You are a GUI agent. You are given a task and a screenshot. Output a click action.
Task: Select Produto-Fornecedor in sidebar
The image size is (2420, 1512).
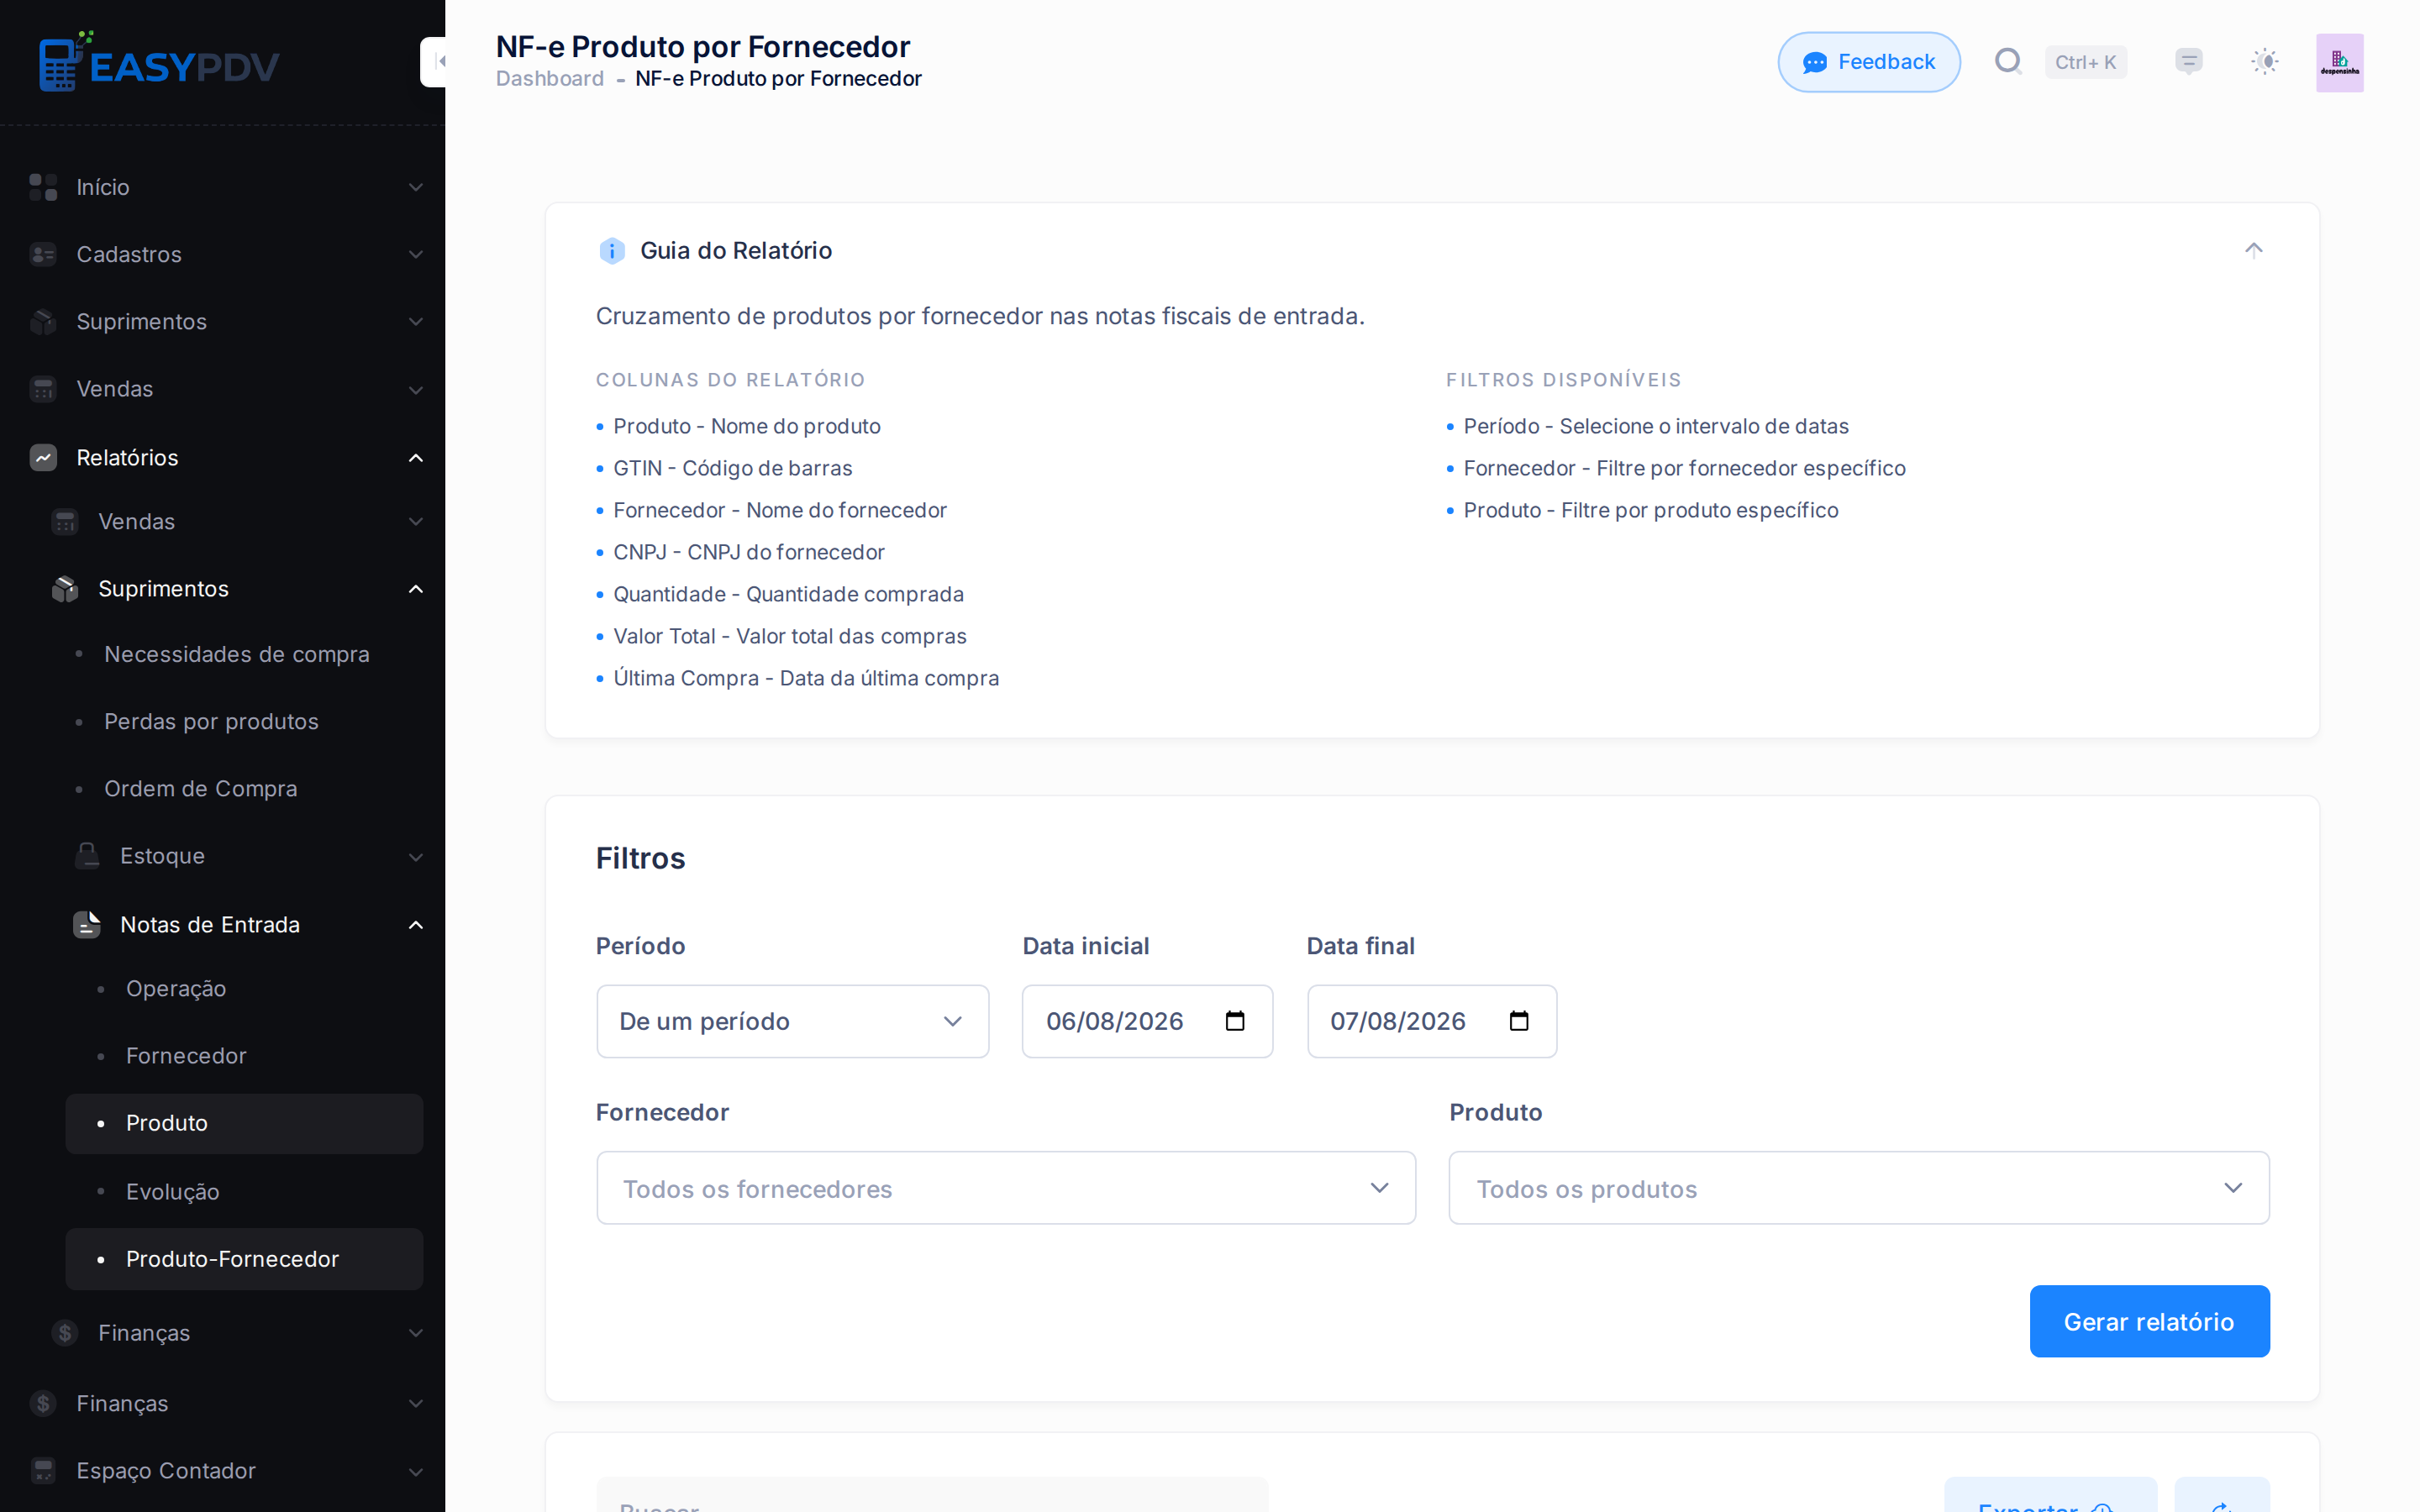(244, 1259)
